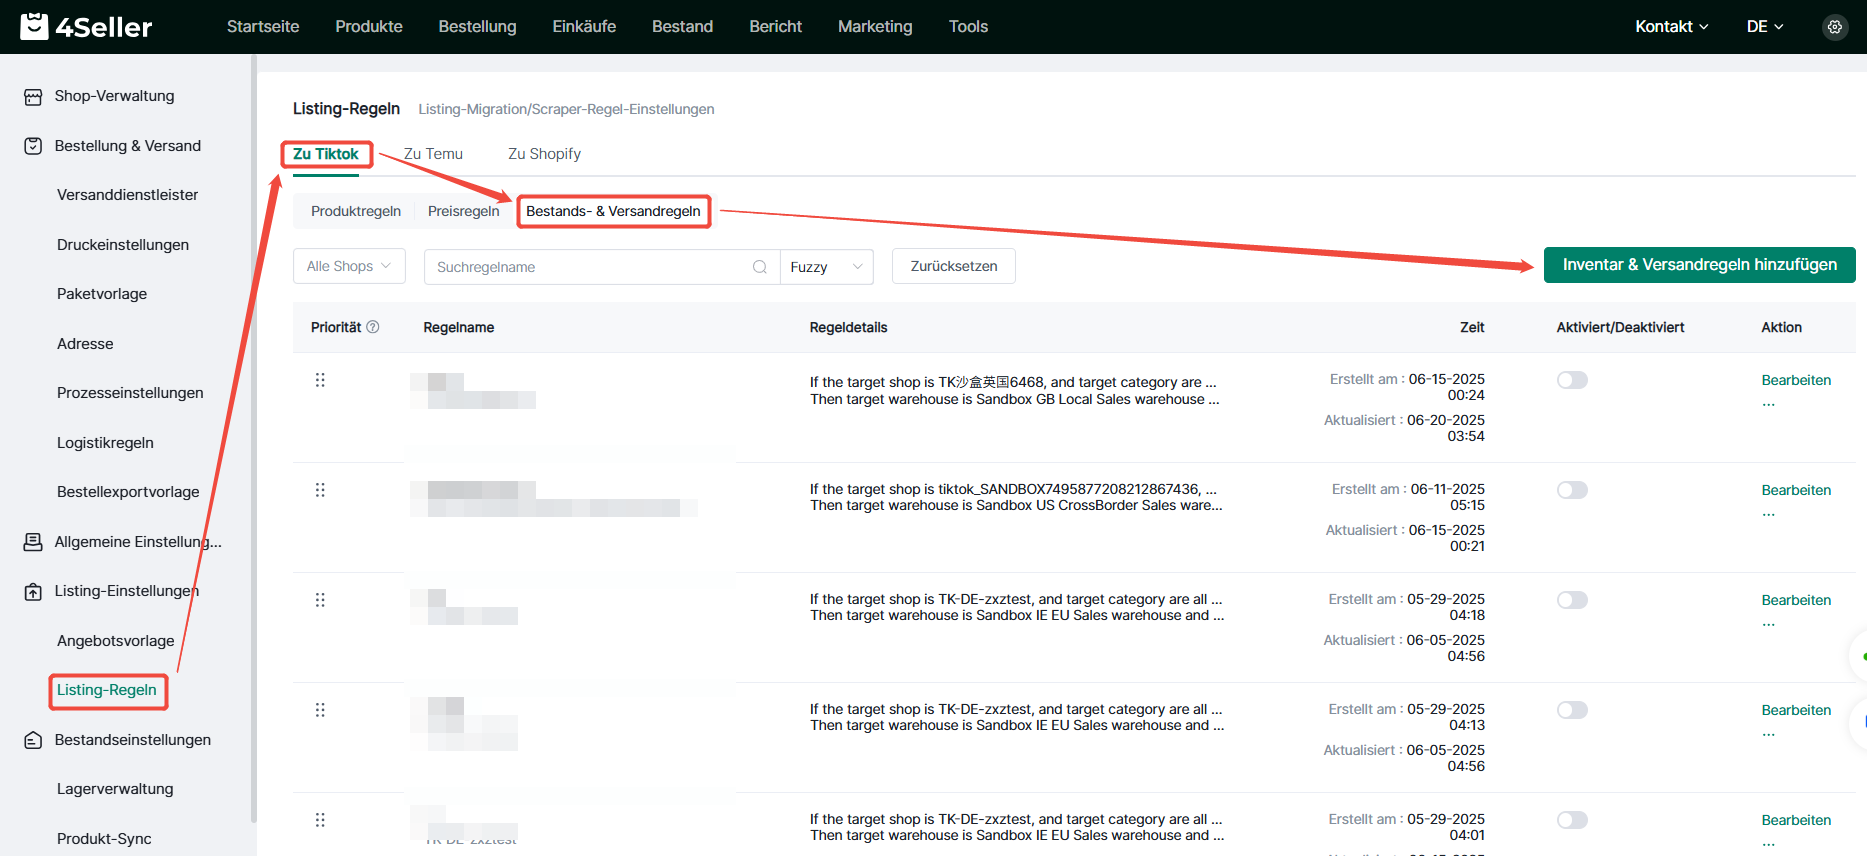Screen dimensions: 1867x856
Task: Open the DE language dropdown
Action: (1765, 27)
